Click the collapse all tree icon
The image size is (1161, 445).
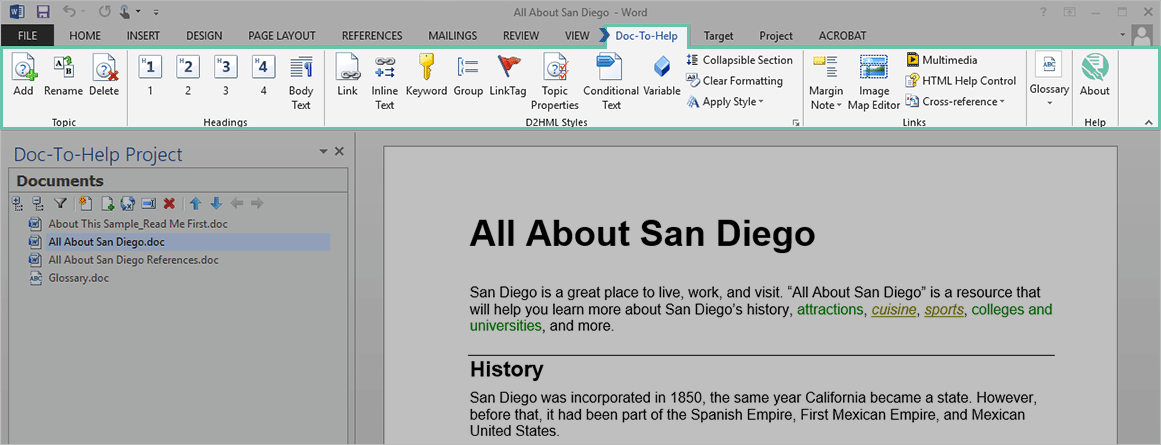point(38,203)
